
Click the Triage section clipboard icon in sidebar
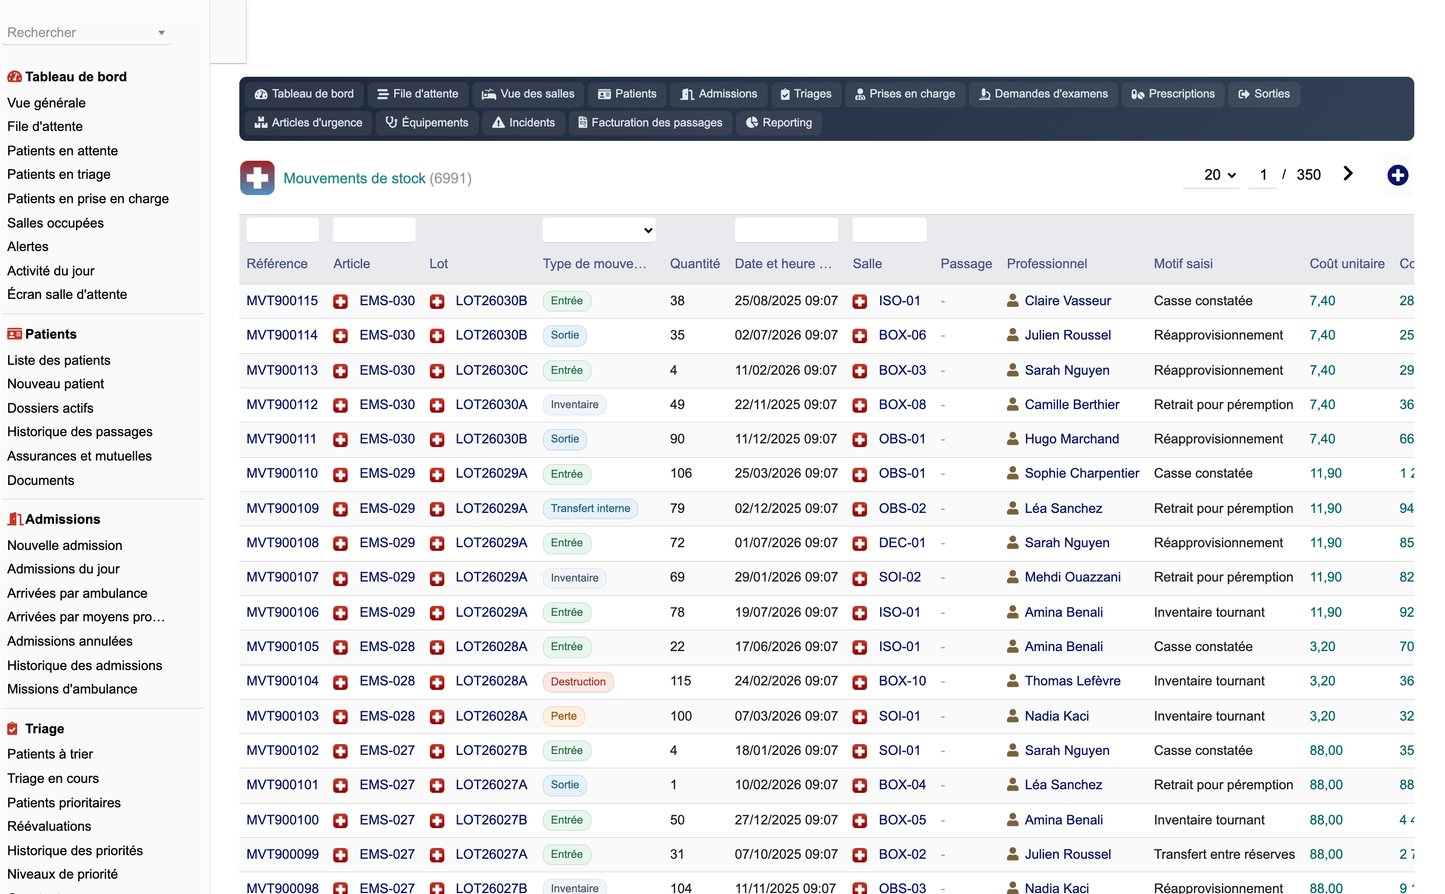coord(13,729)
